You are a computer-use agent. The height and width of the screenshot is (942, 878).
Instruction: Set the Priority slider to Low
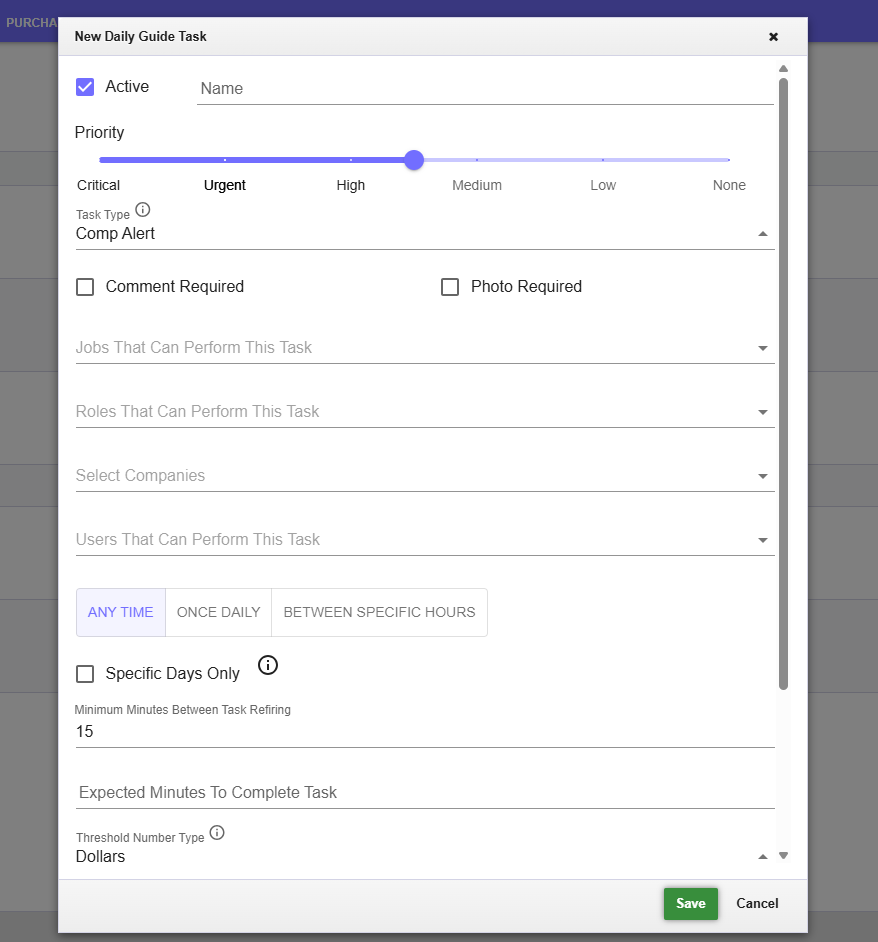click(x=603, y=160)
